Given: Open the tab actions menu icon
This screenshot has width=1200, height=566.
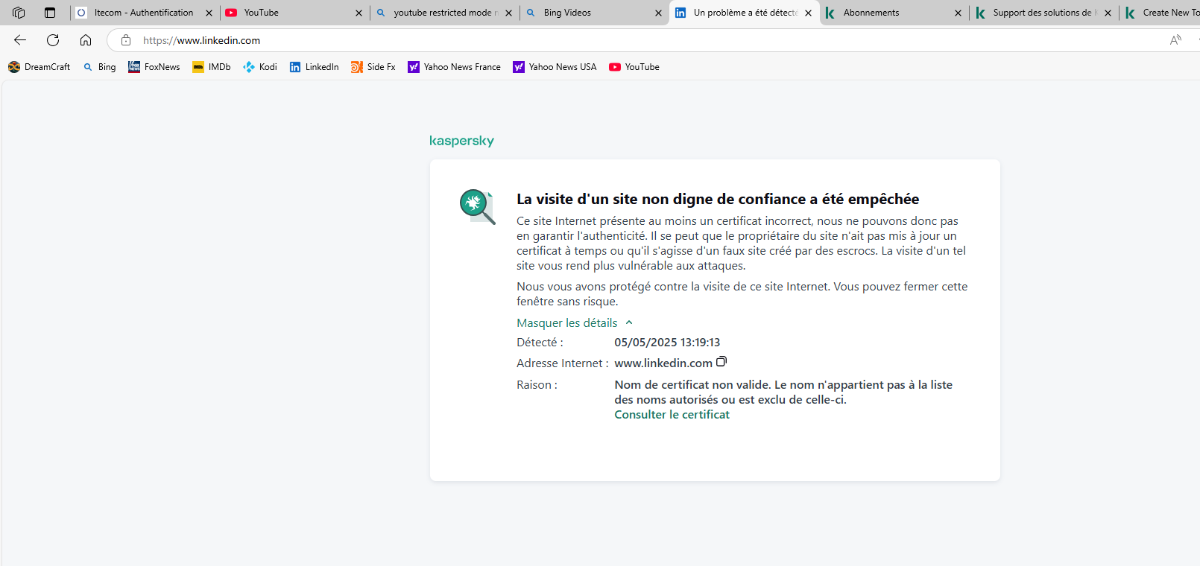Looking at the screenshot, I should coord(50,13).
